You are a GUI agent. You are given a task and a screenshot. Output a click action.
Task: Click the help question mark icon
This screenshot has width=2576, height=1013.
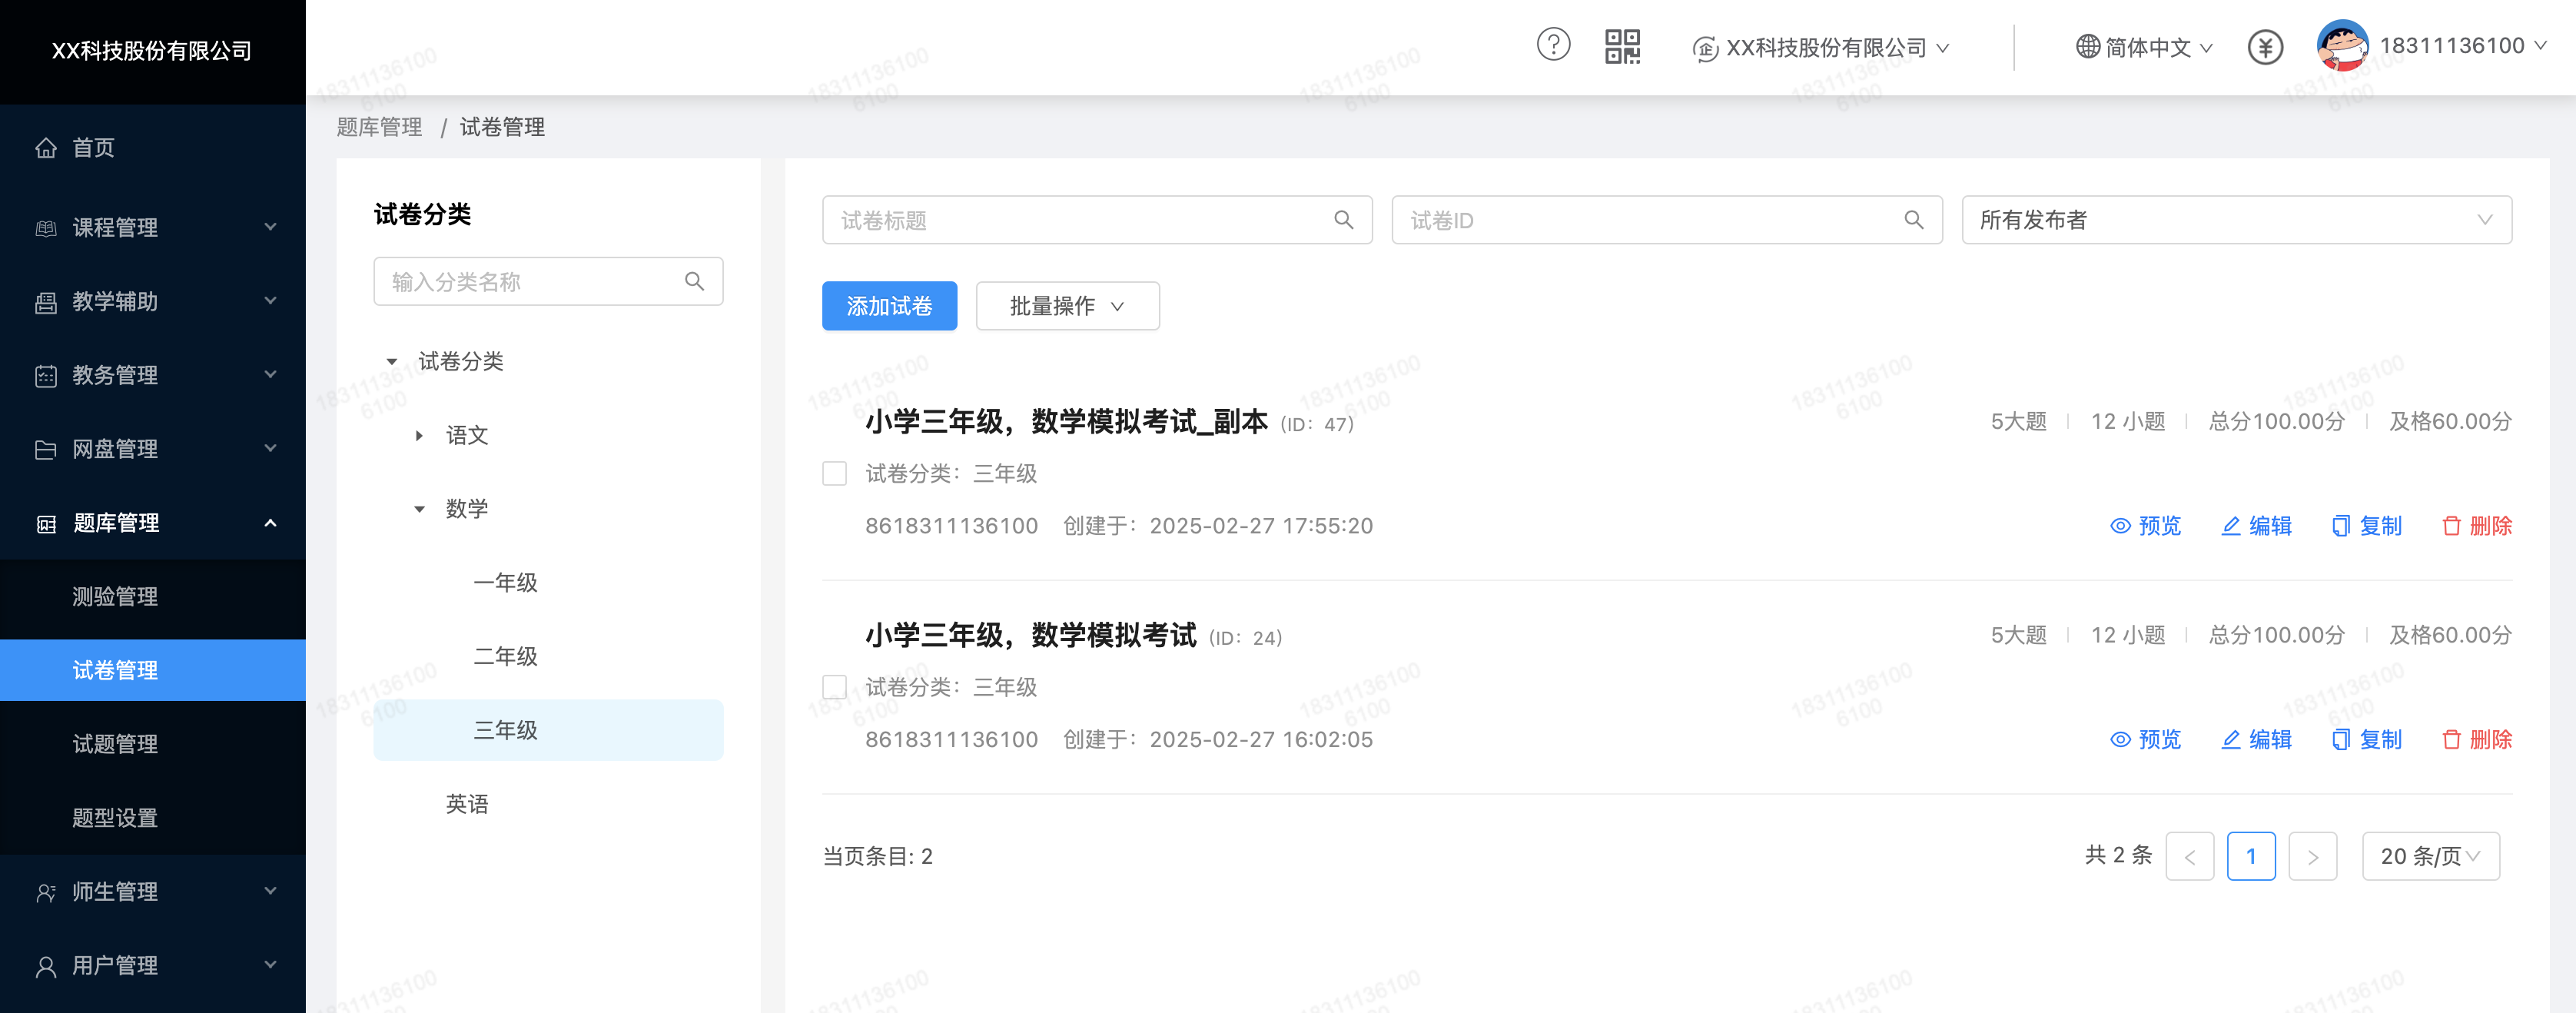1553,45
